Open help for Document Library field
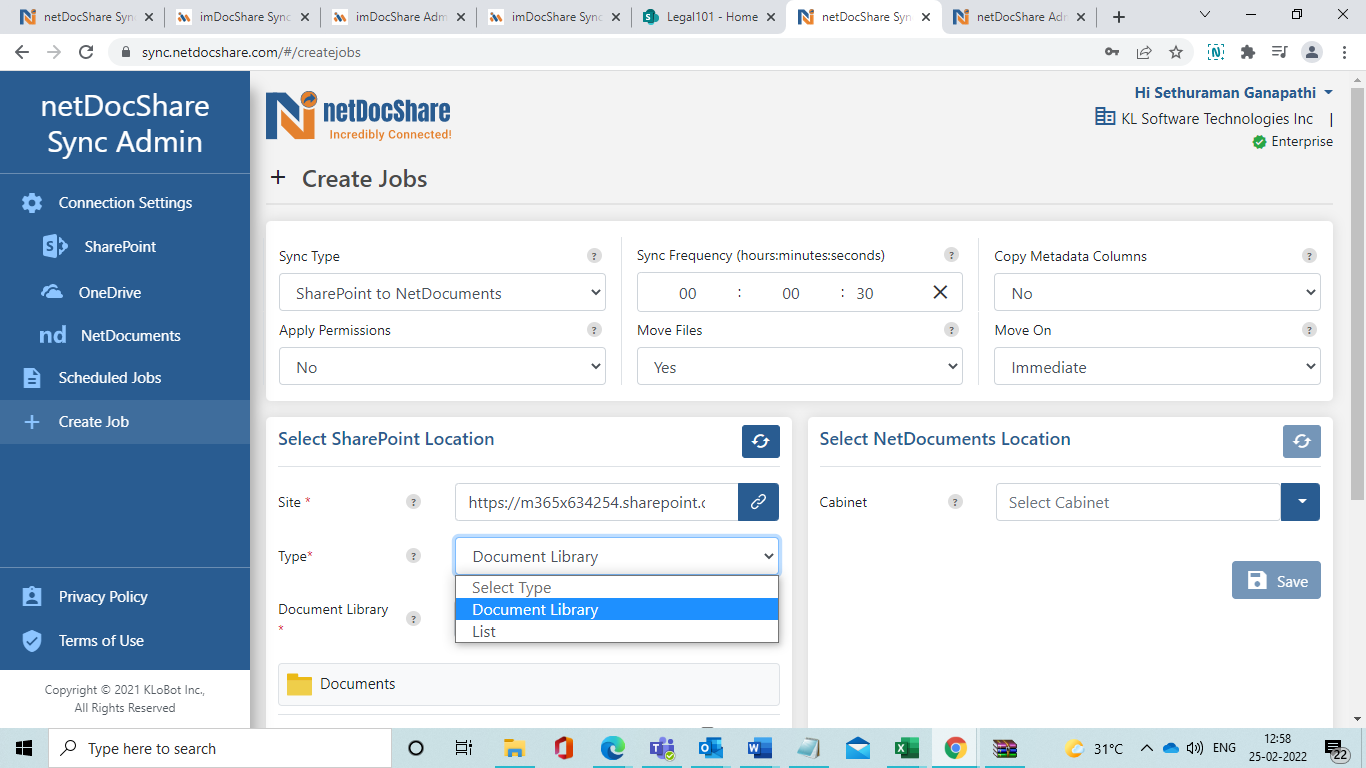 click(413, 619)
